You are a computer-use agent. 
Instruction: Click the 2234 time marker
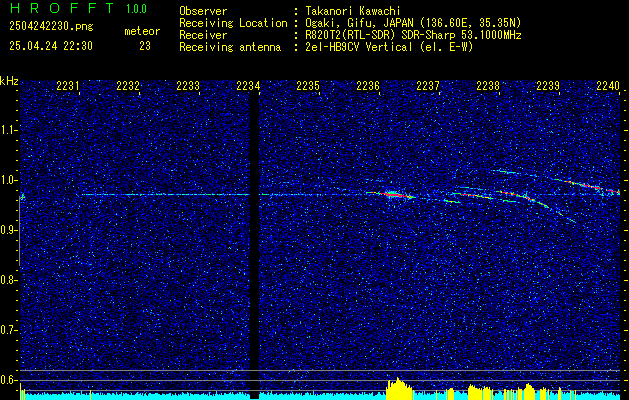[248, 86]
